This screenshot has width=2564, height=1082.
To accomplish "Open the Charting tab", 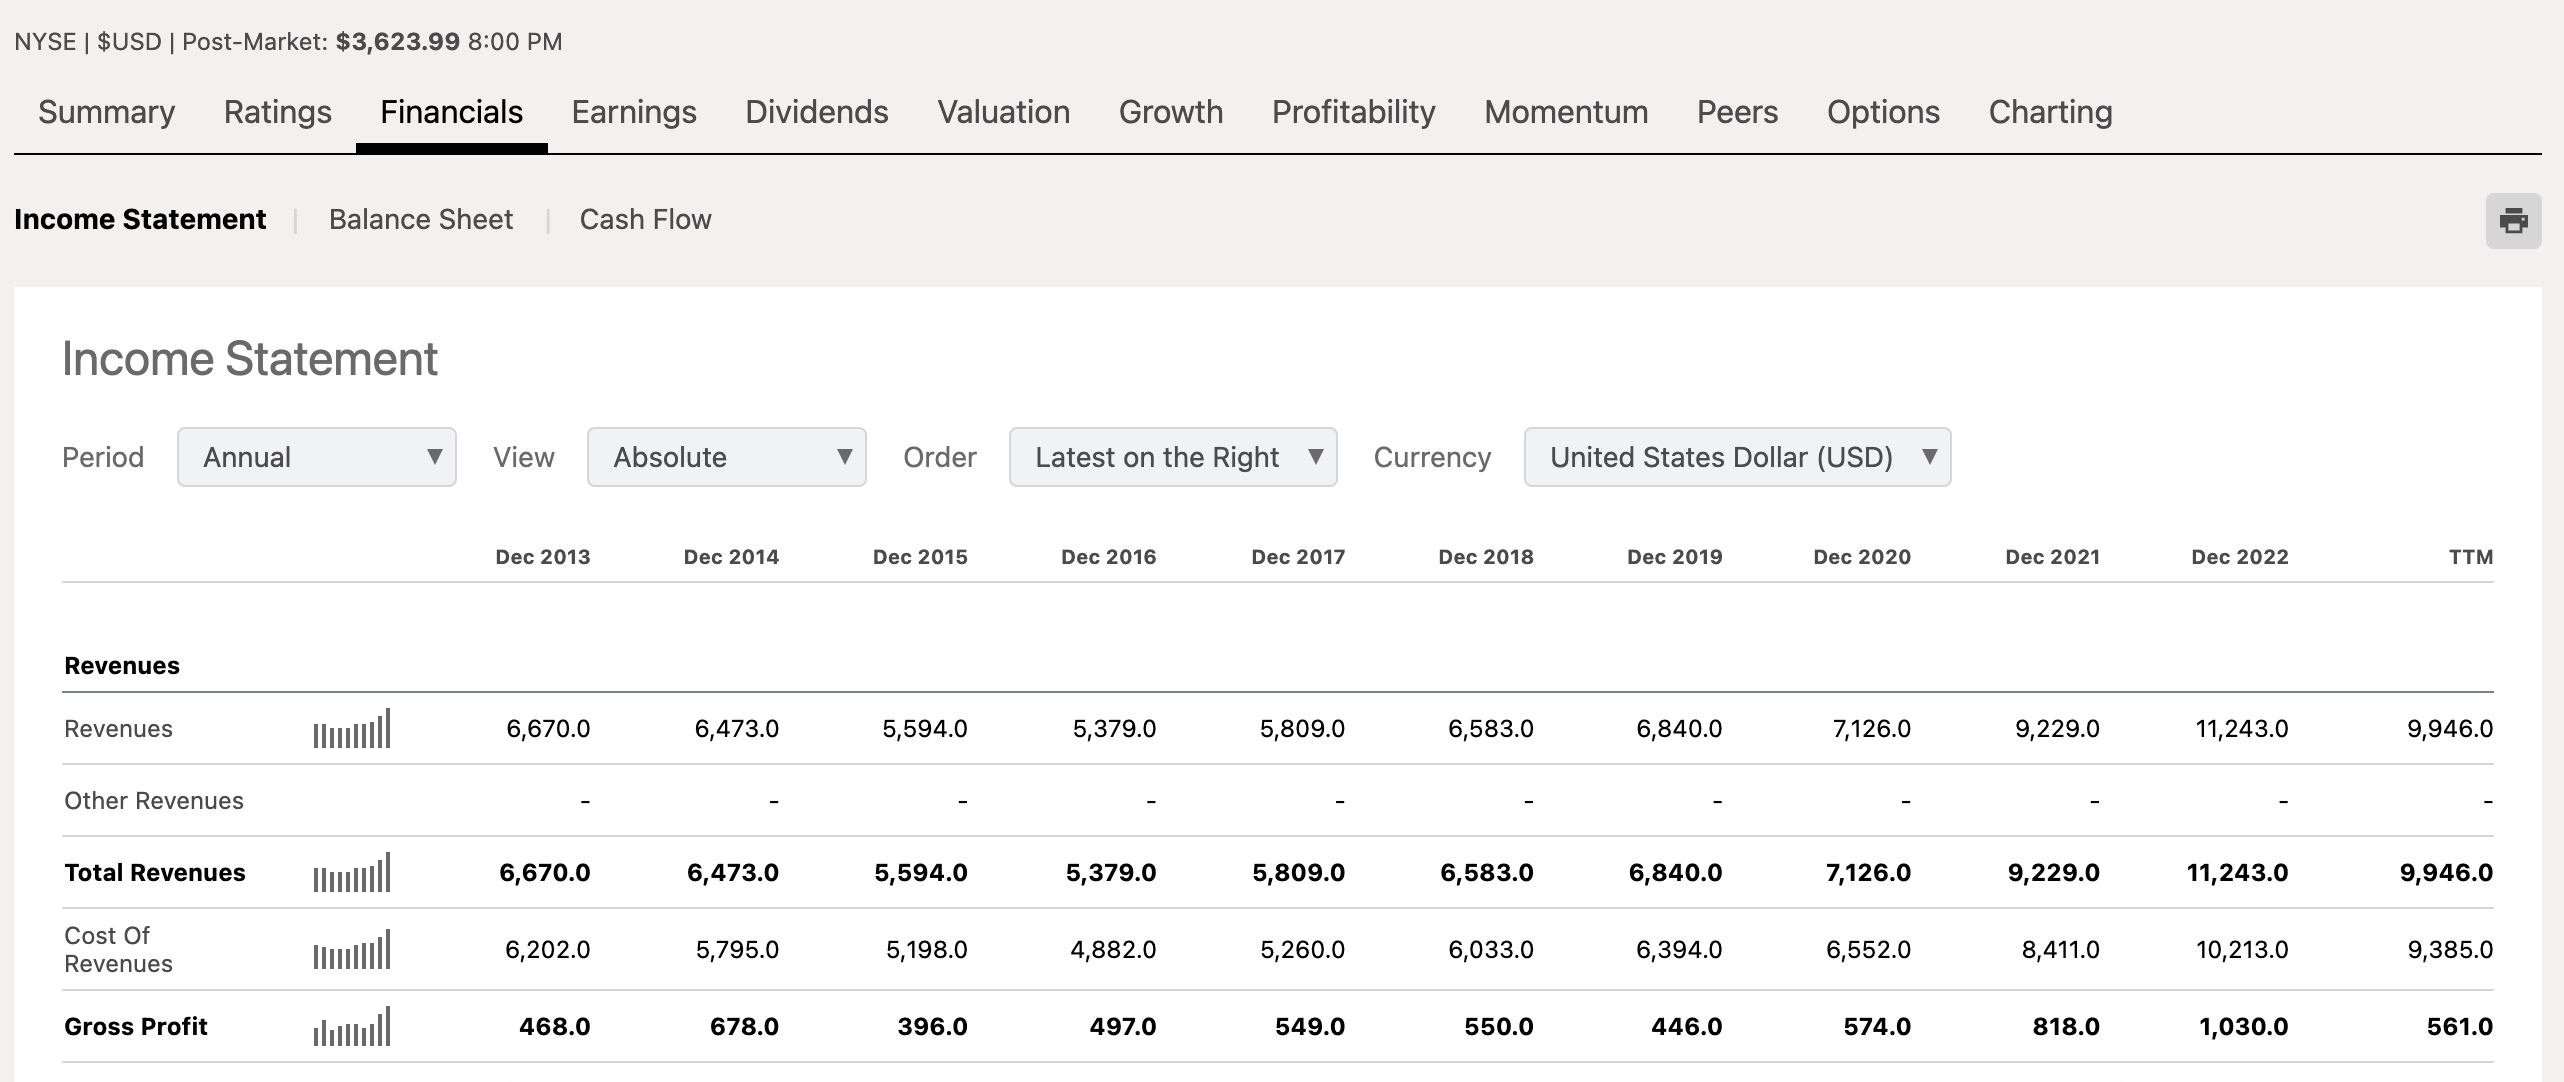I will [2050, 112].
